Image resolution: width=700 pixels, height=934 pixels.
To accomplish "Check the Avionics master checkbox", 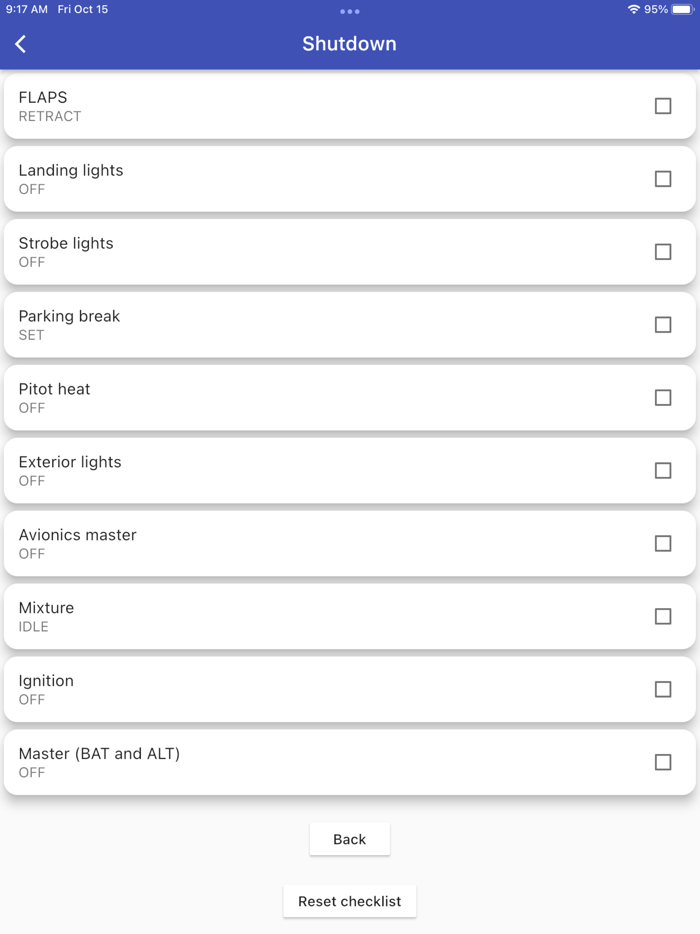I will (663, 544).
